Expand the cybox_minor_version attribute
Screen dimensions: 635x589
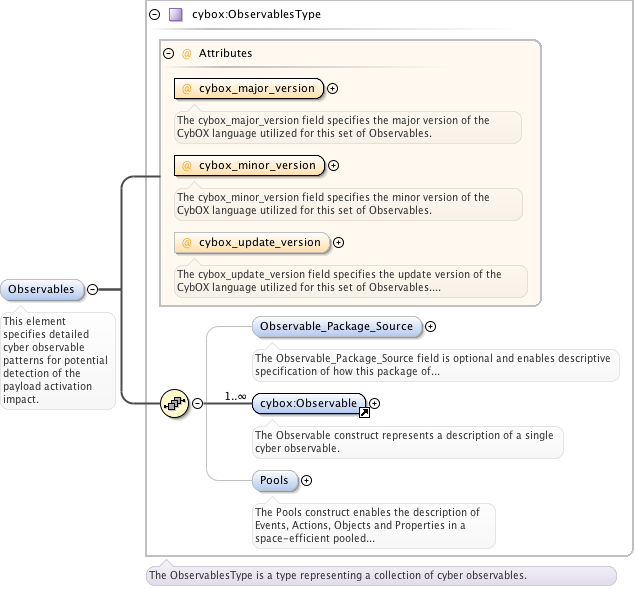[333, 166]
